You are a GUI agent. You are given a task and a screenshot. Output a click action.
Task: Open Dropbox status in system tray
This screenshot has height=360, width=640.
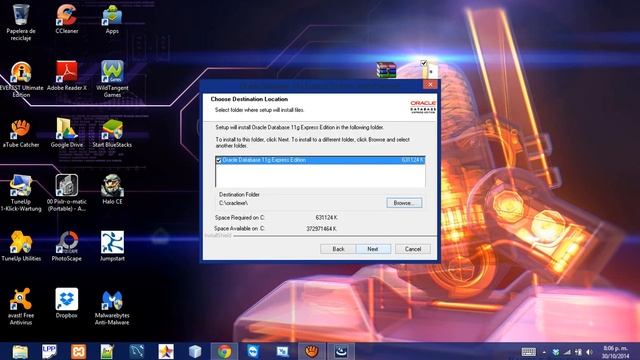point(556,352)
